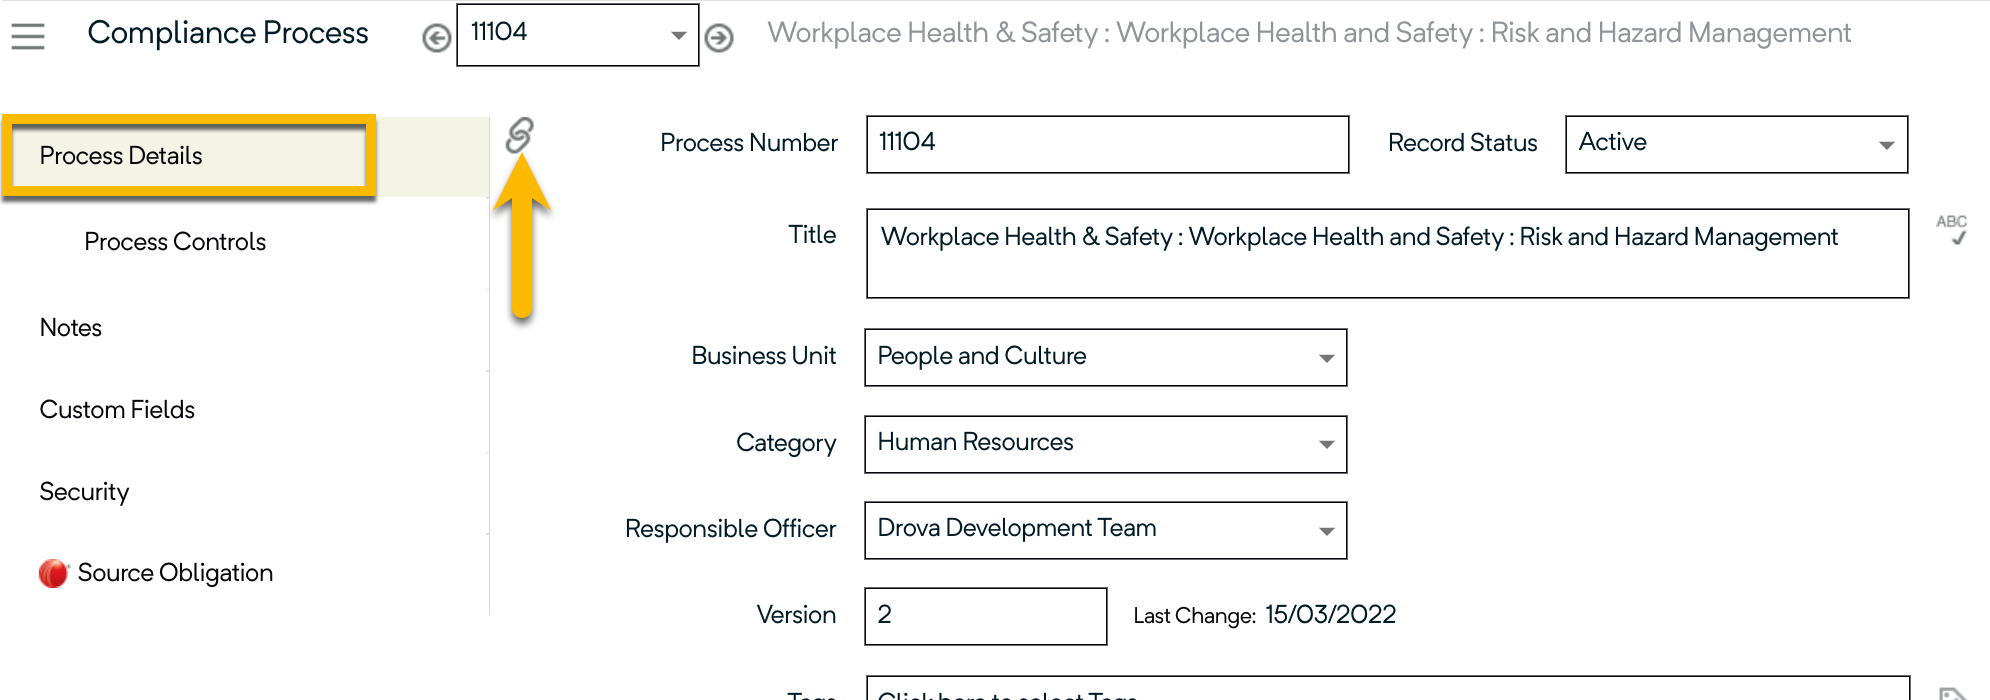Open the process number 11104 selector dropdown
1990x700 pixels.
(677, 36)
